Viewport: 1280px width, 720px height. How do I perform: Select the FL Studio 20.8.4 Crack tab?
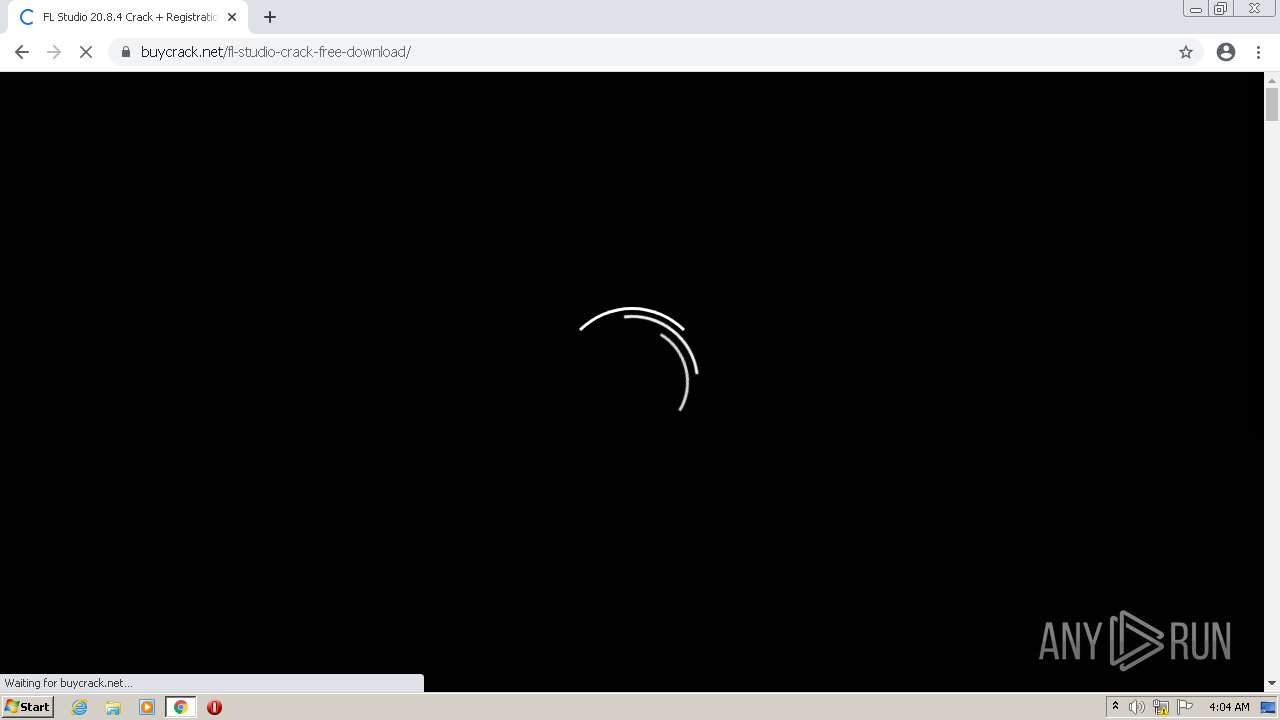(x=128, y=17)
